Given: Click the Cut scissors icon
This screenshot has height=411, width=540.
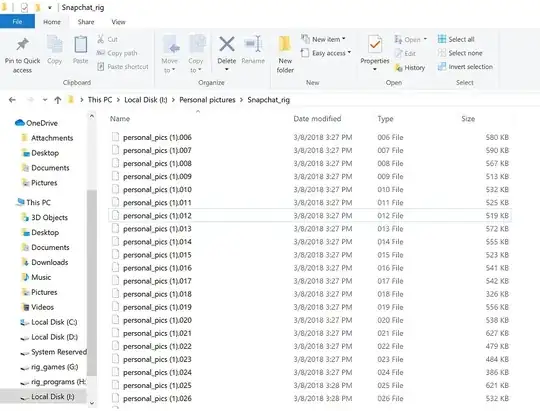Looking at the screenshot, I should (x=101, y=39).
